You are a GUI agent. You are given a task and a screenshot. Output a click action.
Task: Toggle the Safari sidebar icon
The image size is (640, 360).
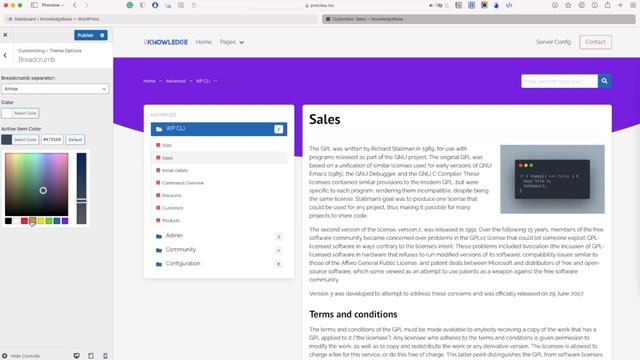coord(34,5)
